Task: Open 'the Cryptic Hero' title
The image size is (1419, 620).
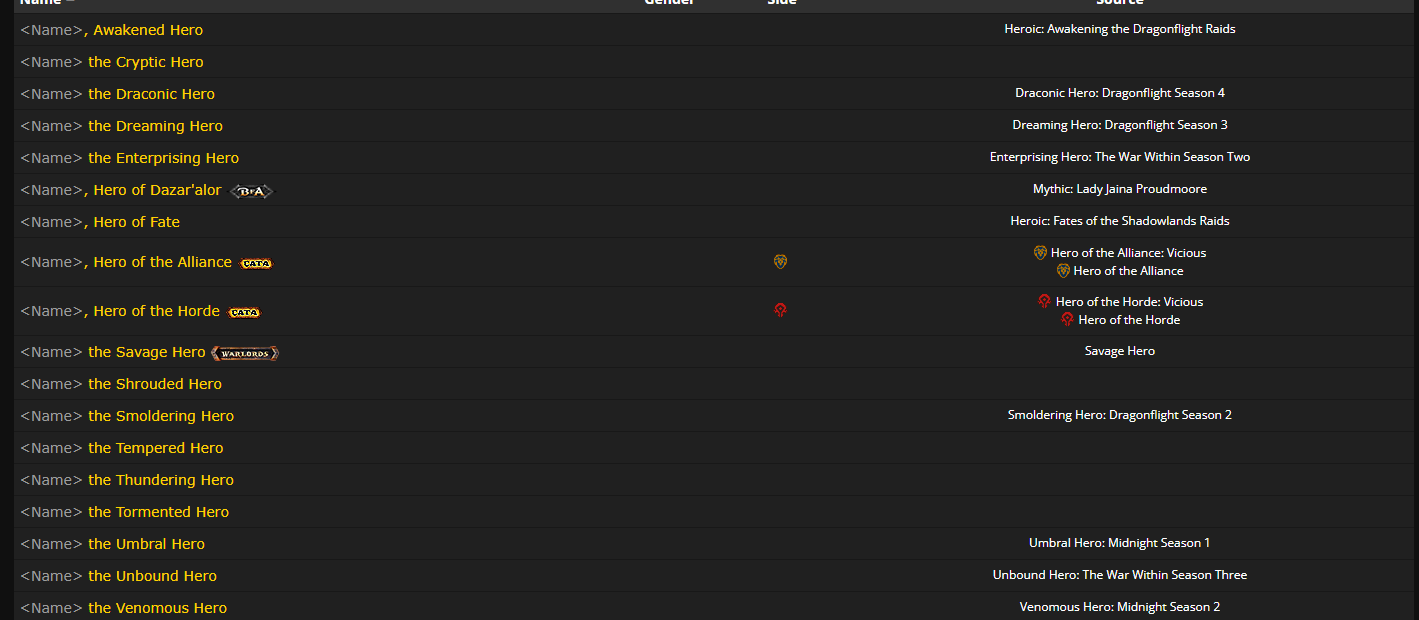Action: (146, 62)
